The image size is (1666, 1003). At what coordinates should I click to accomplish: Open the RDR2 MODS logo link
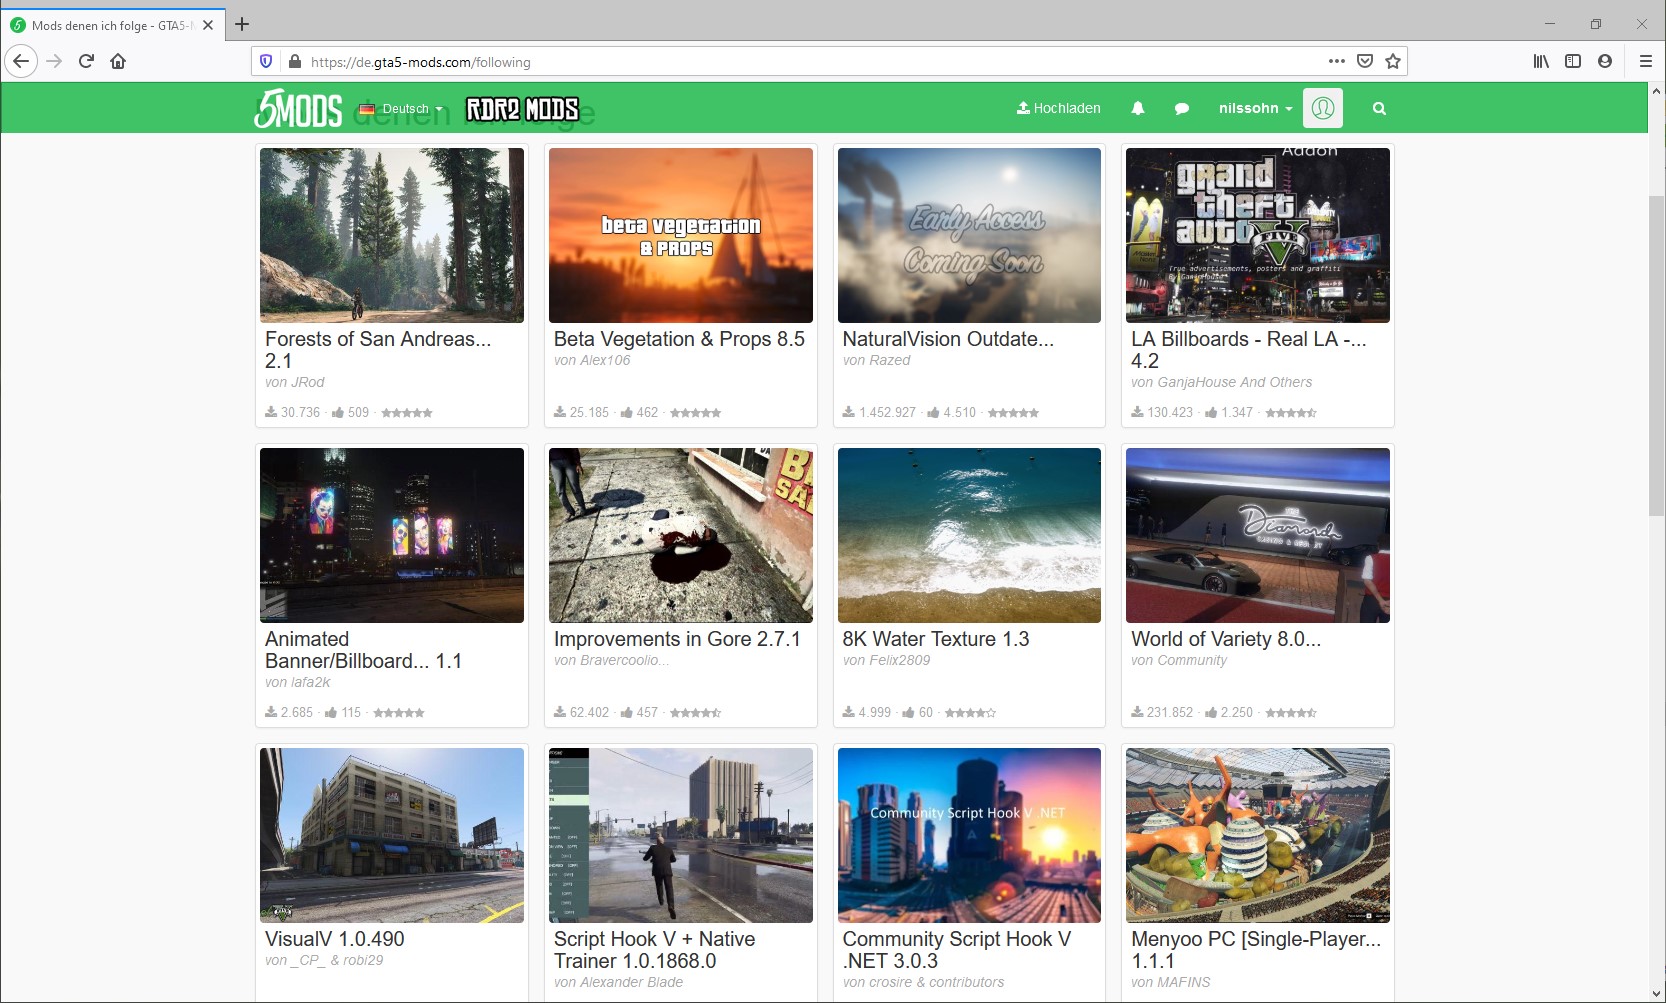tap(522, 109)
